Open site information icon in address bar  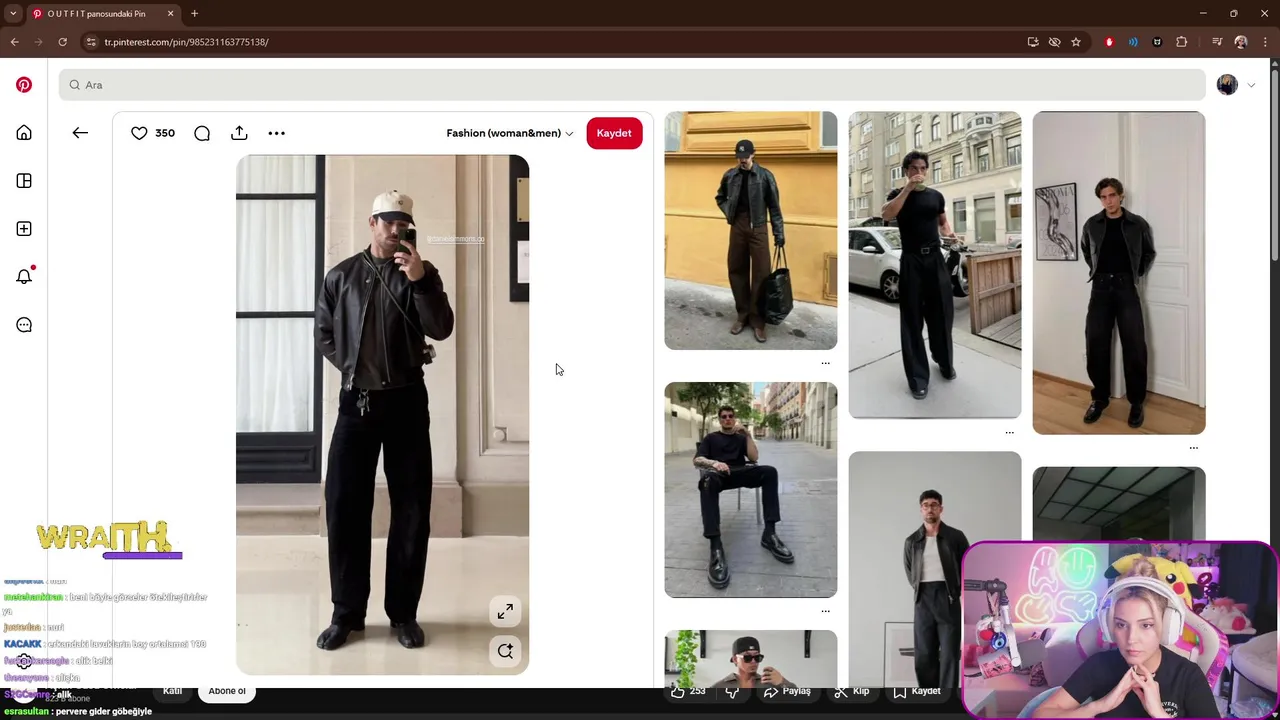coord(91,42)
